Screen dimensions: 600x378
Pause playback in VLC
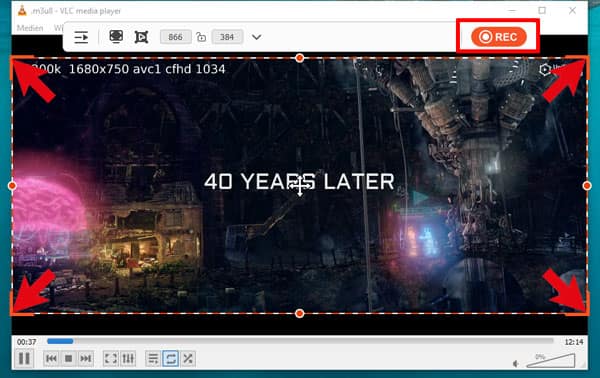tap(24, 359)
